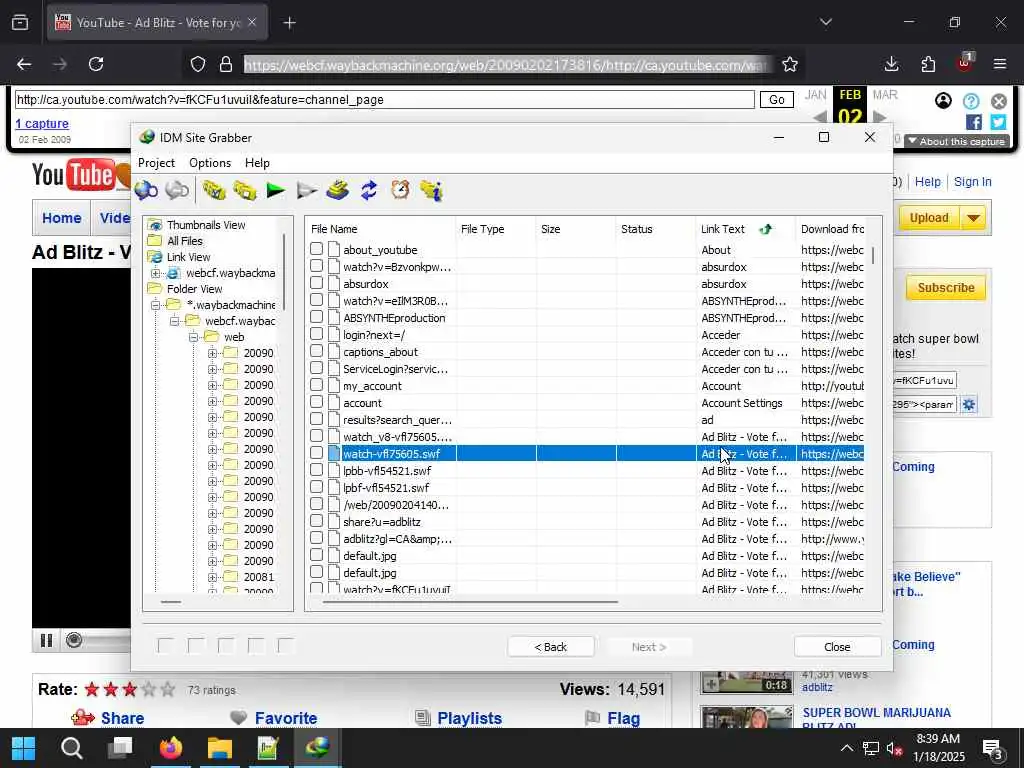Click the yellow uncheck-all files icon
This screenshot has width=1024, height=768.
(244, 191)
